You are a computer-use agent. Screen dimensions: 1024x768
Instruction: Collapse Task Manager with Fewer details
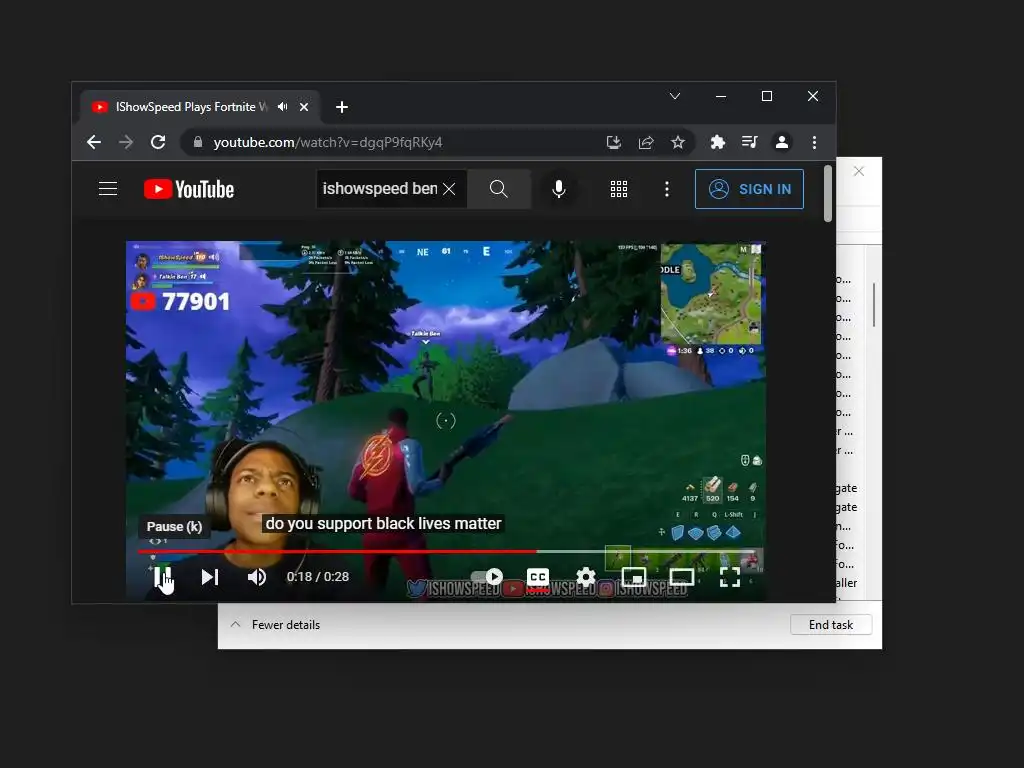[275, 624]
